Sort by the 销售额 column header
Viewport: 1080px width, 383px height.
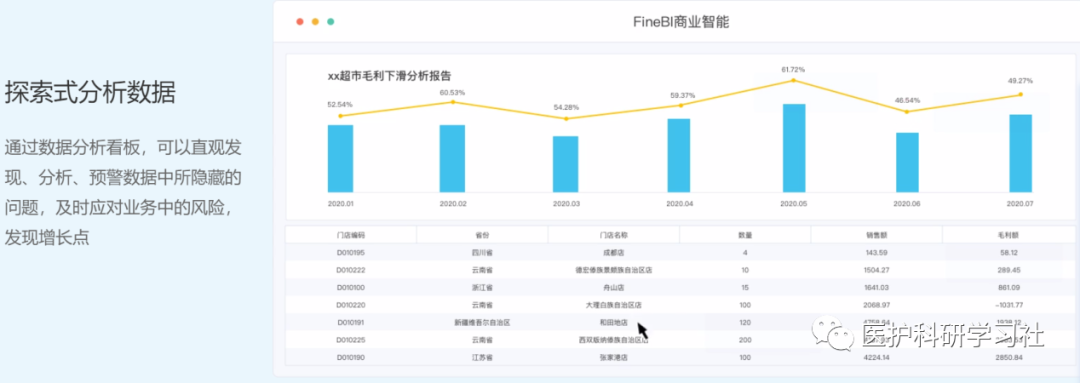click(876, 235)
